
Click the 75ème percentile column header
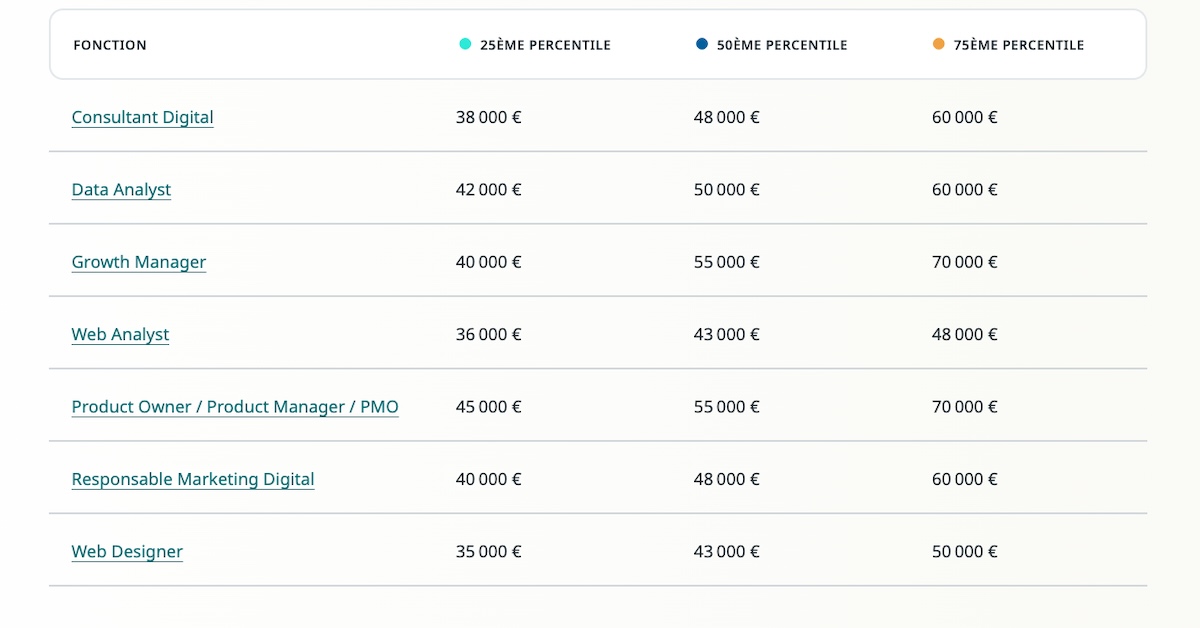pos(1019,45)
